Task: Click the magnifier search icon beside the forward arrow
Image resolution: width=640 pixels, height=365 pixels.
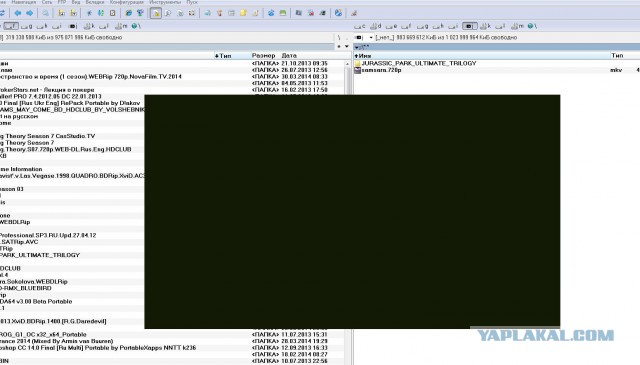Action: coord(45,13)
